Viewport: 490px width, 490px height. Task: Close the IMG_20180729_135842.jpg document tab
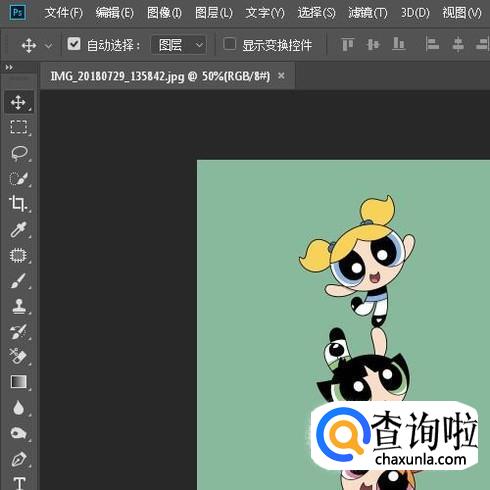tap(281, 76)
